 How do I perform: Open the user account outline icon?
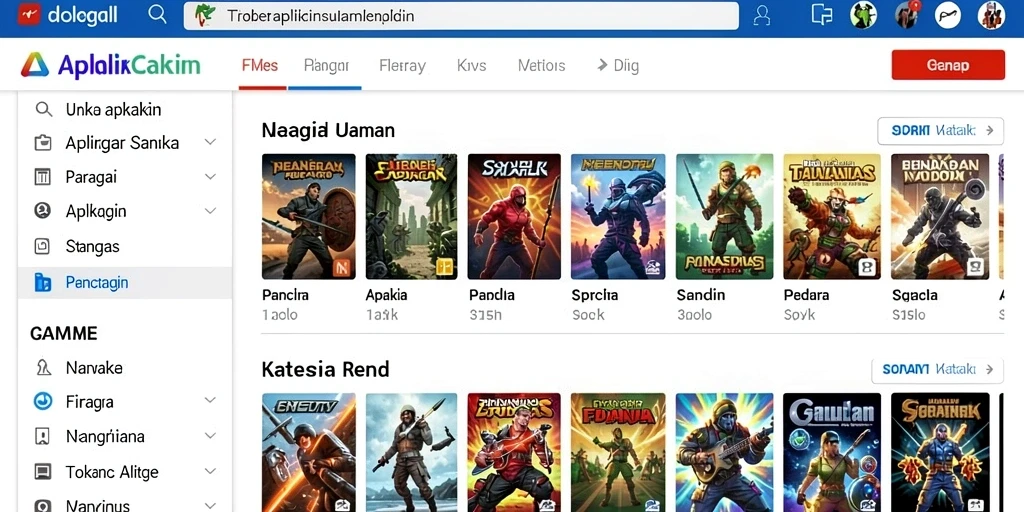click(x=762, y=15)
